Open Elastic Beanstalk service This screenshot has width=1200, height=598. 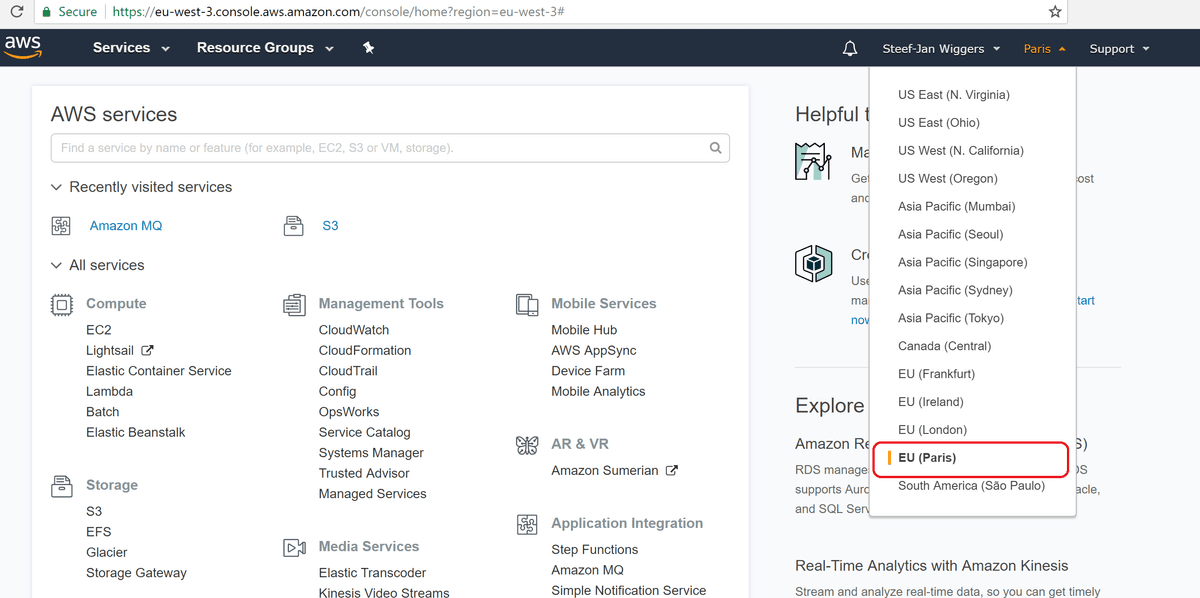point(136,433)
